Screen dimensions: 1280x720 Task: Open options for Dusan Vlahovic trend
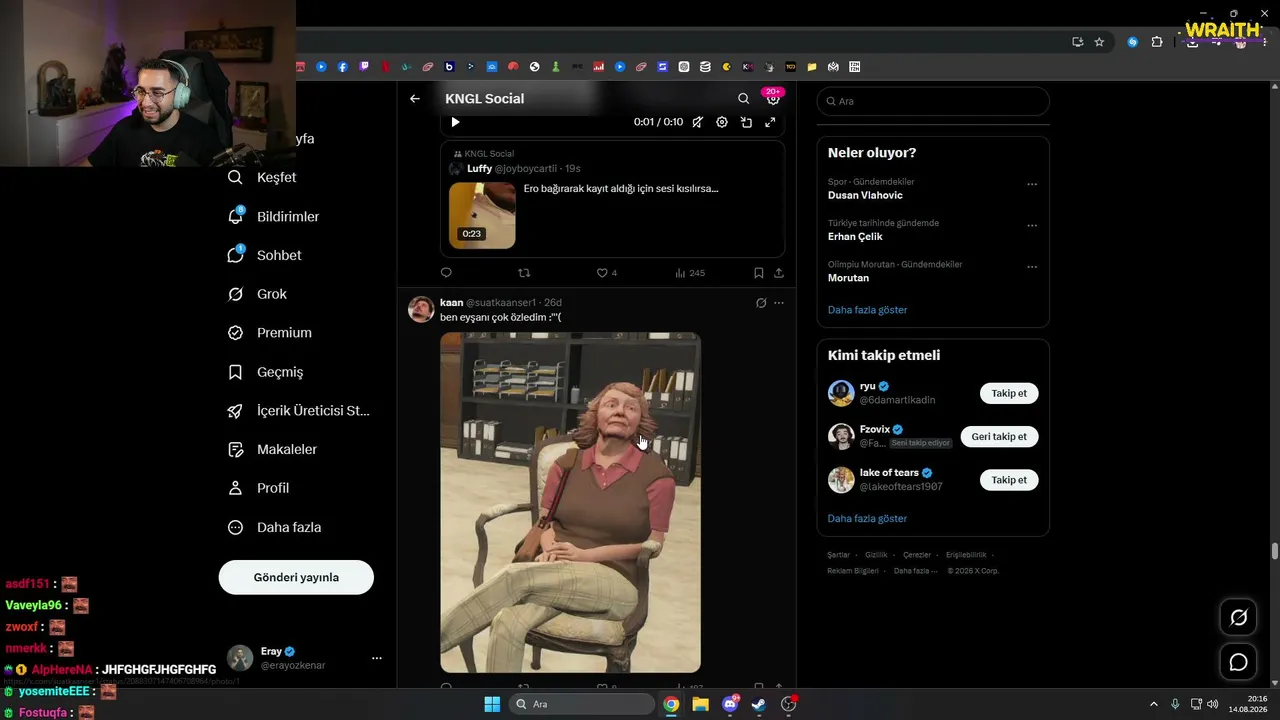[x=1032, y=184]
